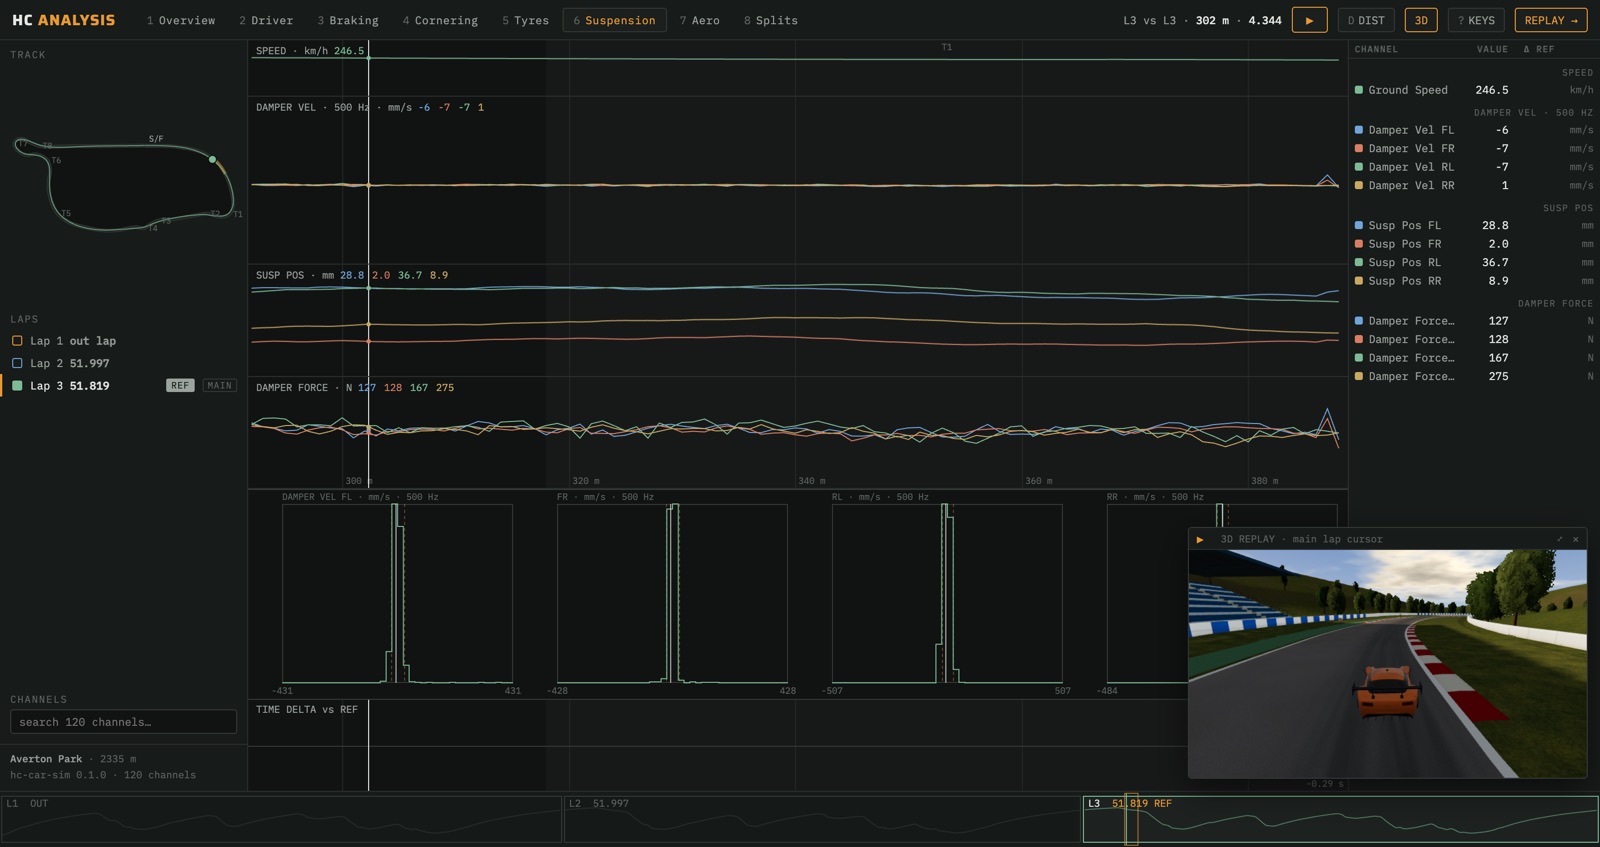Focus the search 120 channels field

(123, 722)
